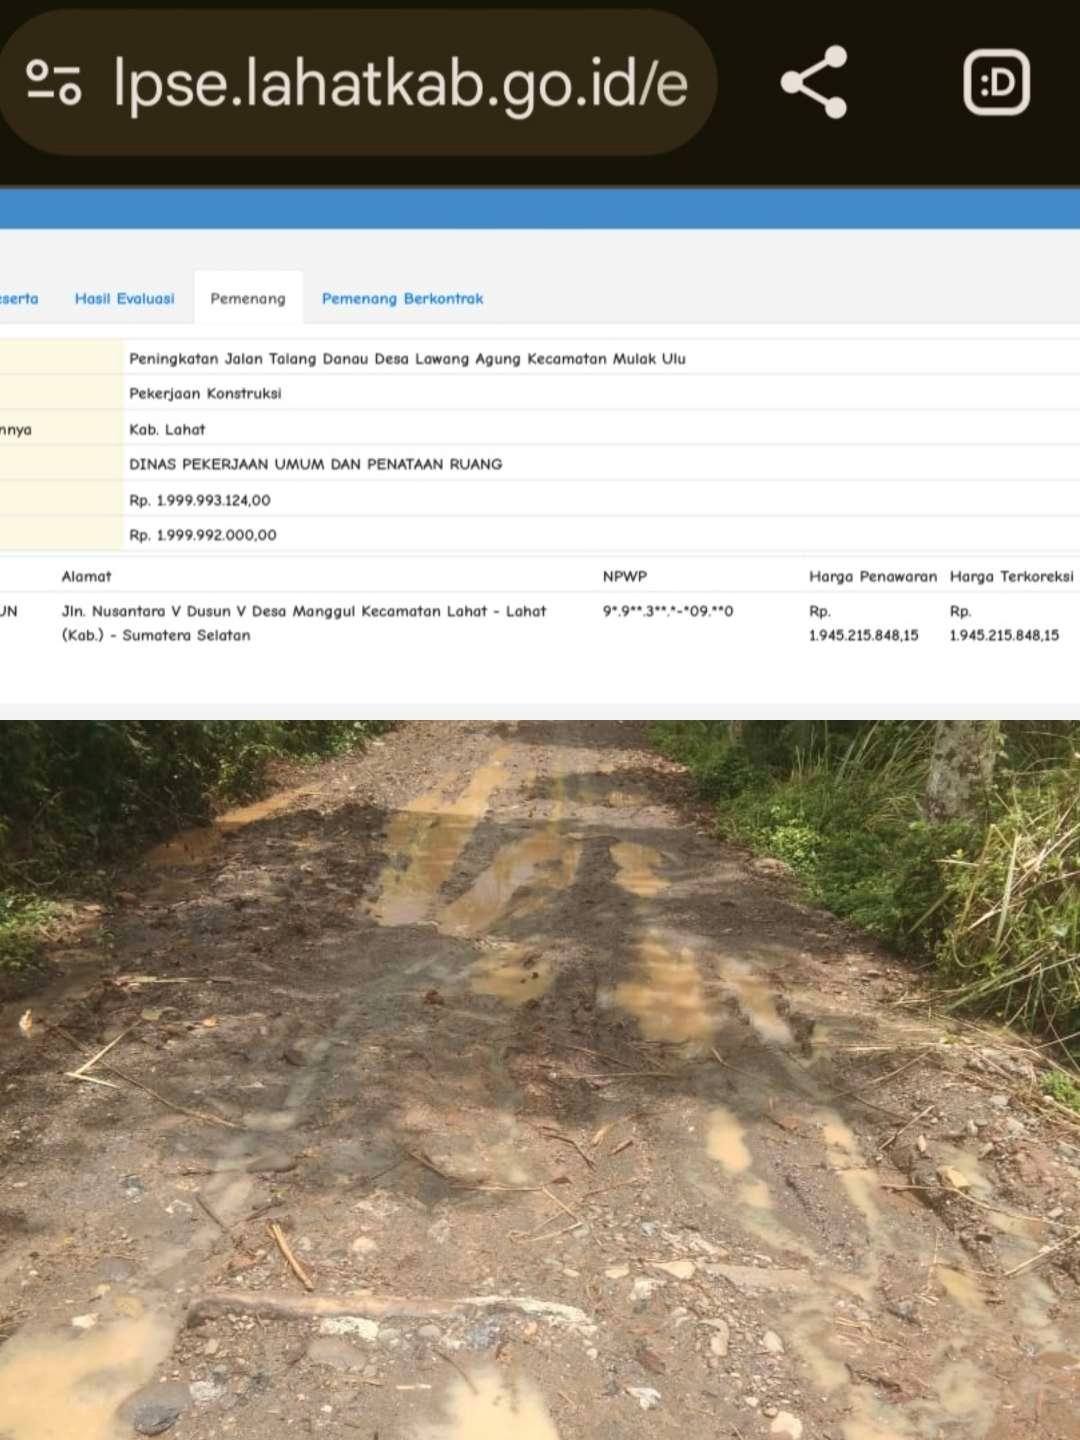Open the browser tab switcher icon
Image resolution: width=1080 pixels, height=1440 pixels.
click(996, 82)
